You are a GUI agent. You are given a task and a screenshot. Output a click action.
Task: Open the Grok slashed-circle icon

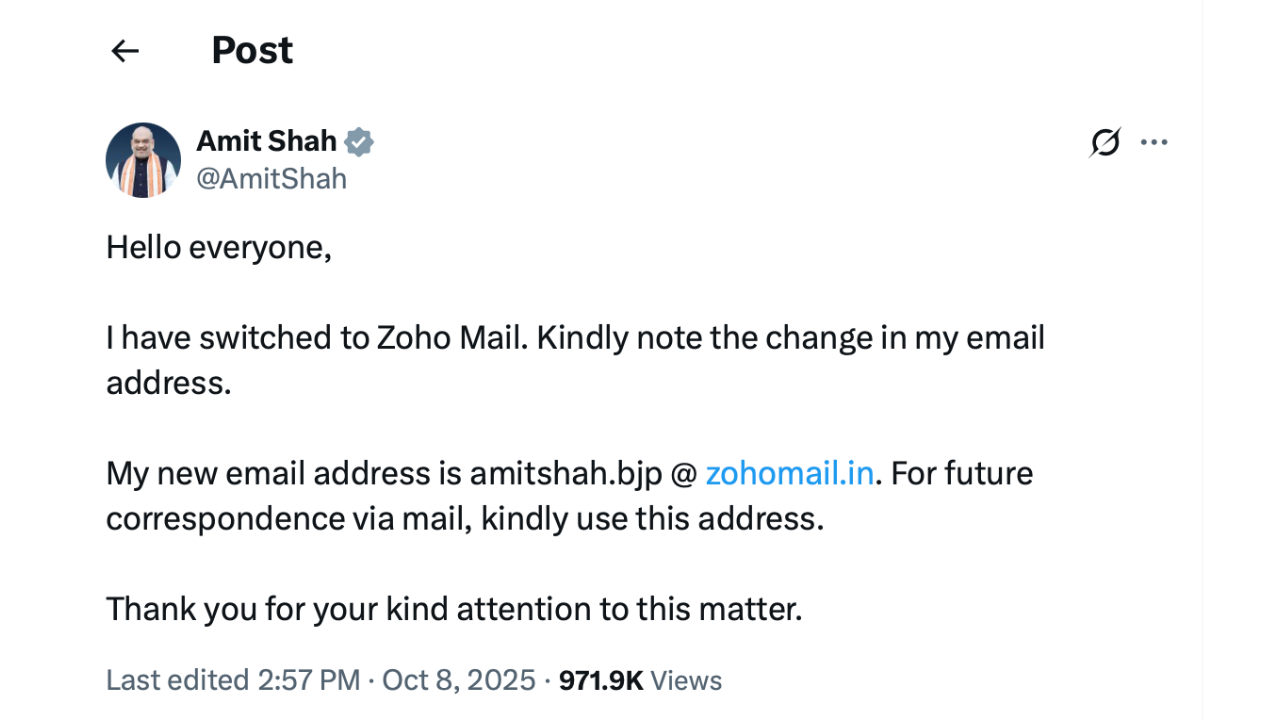[x=1105, y=143]
